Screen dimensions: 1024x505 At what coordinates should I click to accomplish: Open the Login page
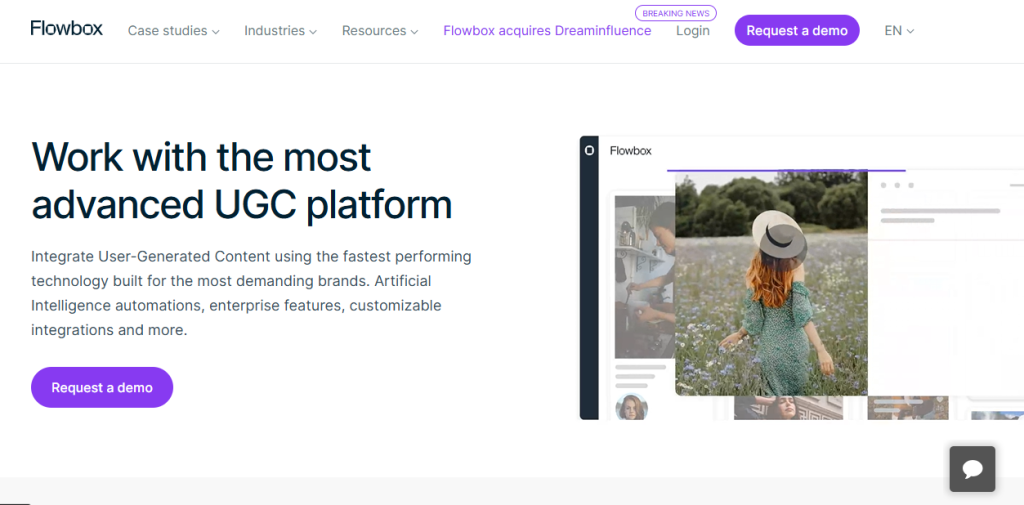[692, 31]
